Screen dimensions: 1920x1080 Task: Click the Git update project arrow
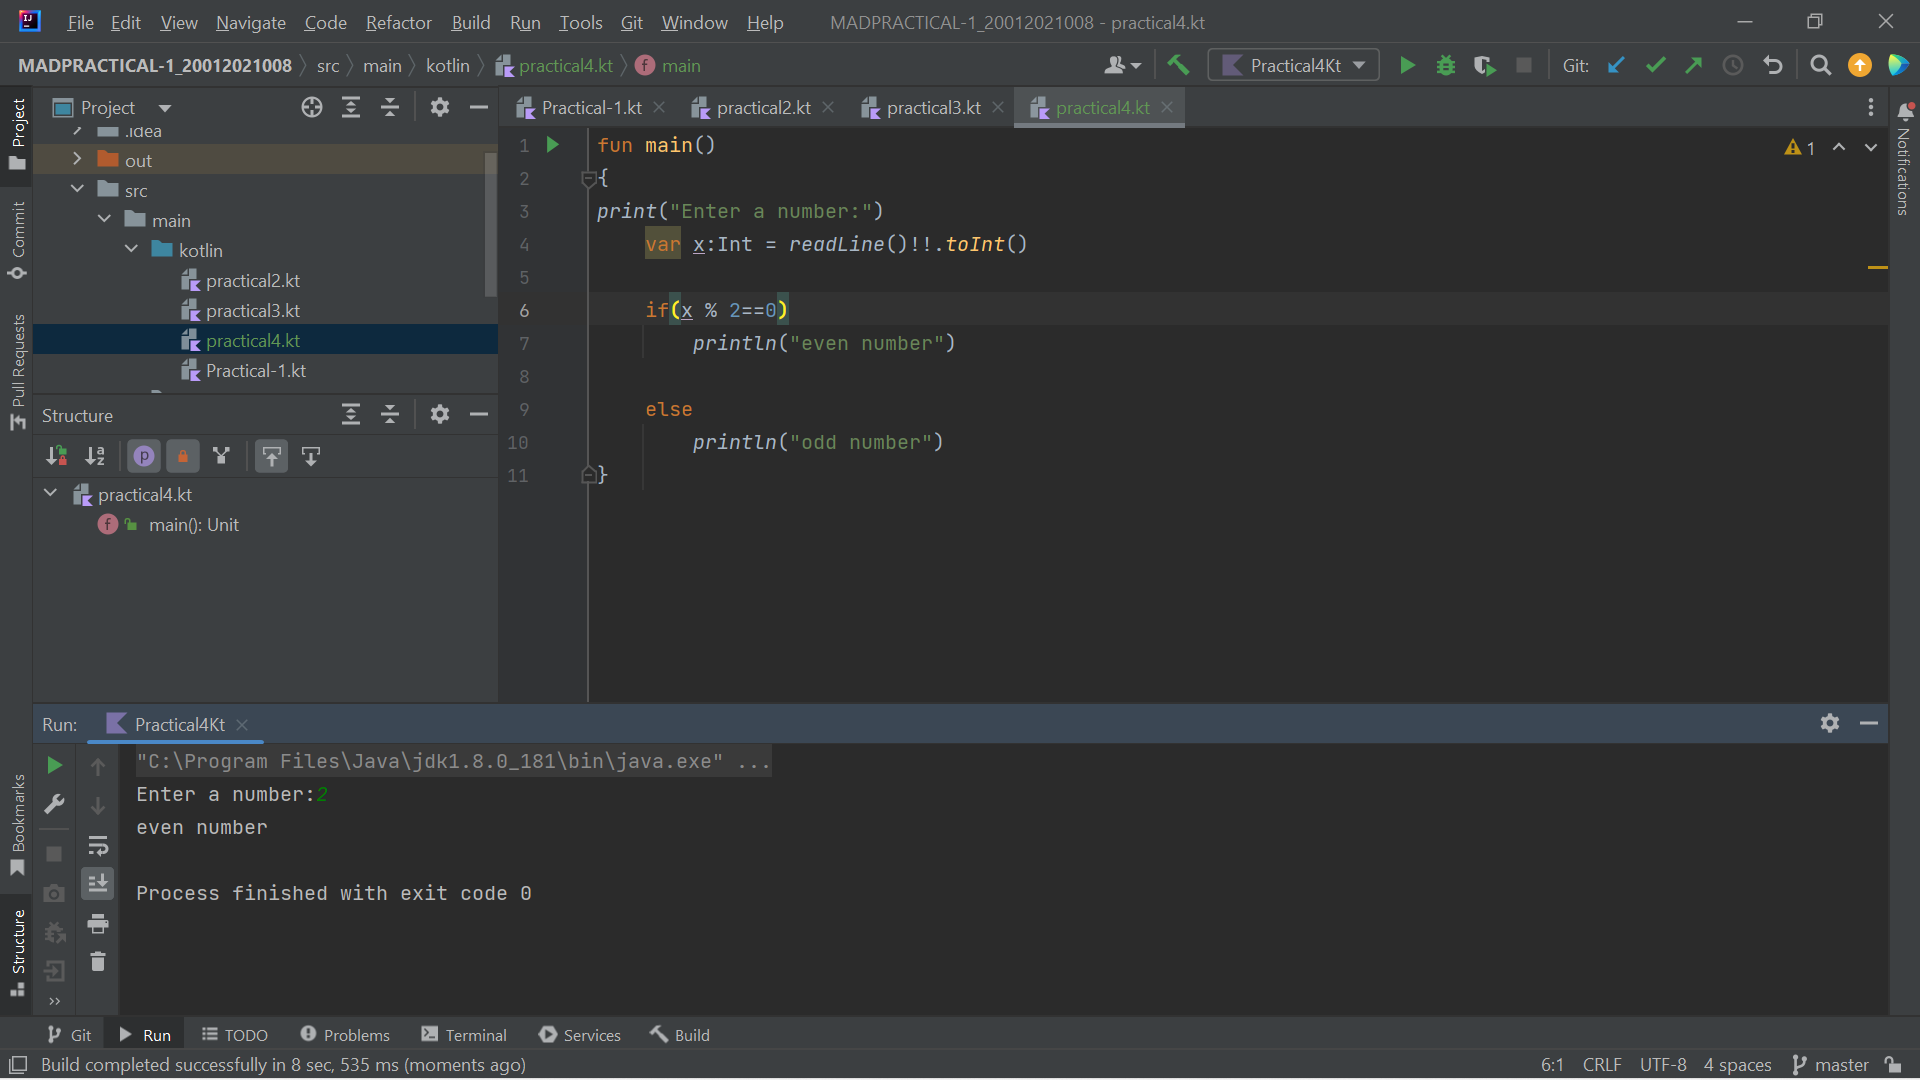click(1616, 66)
